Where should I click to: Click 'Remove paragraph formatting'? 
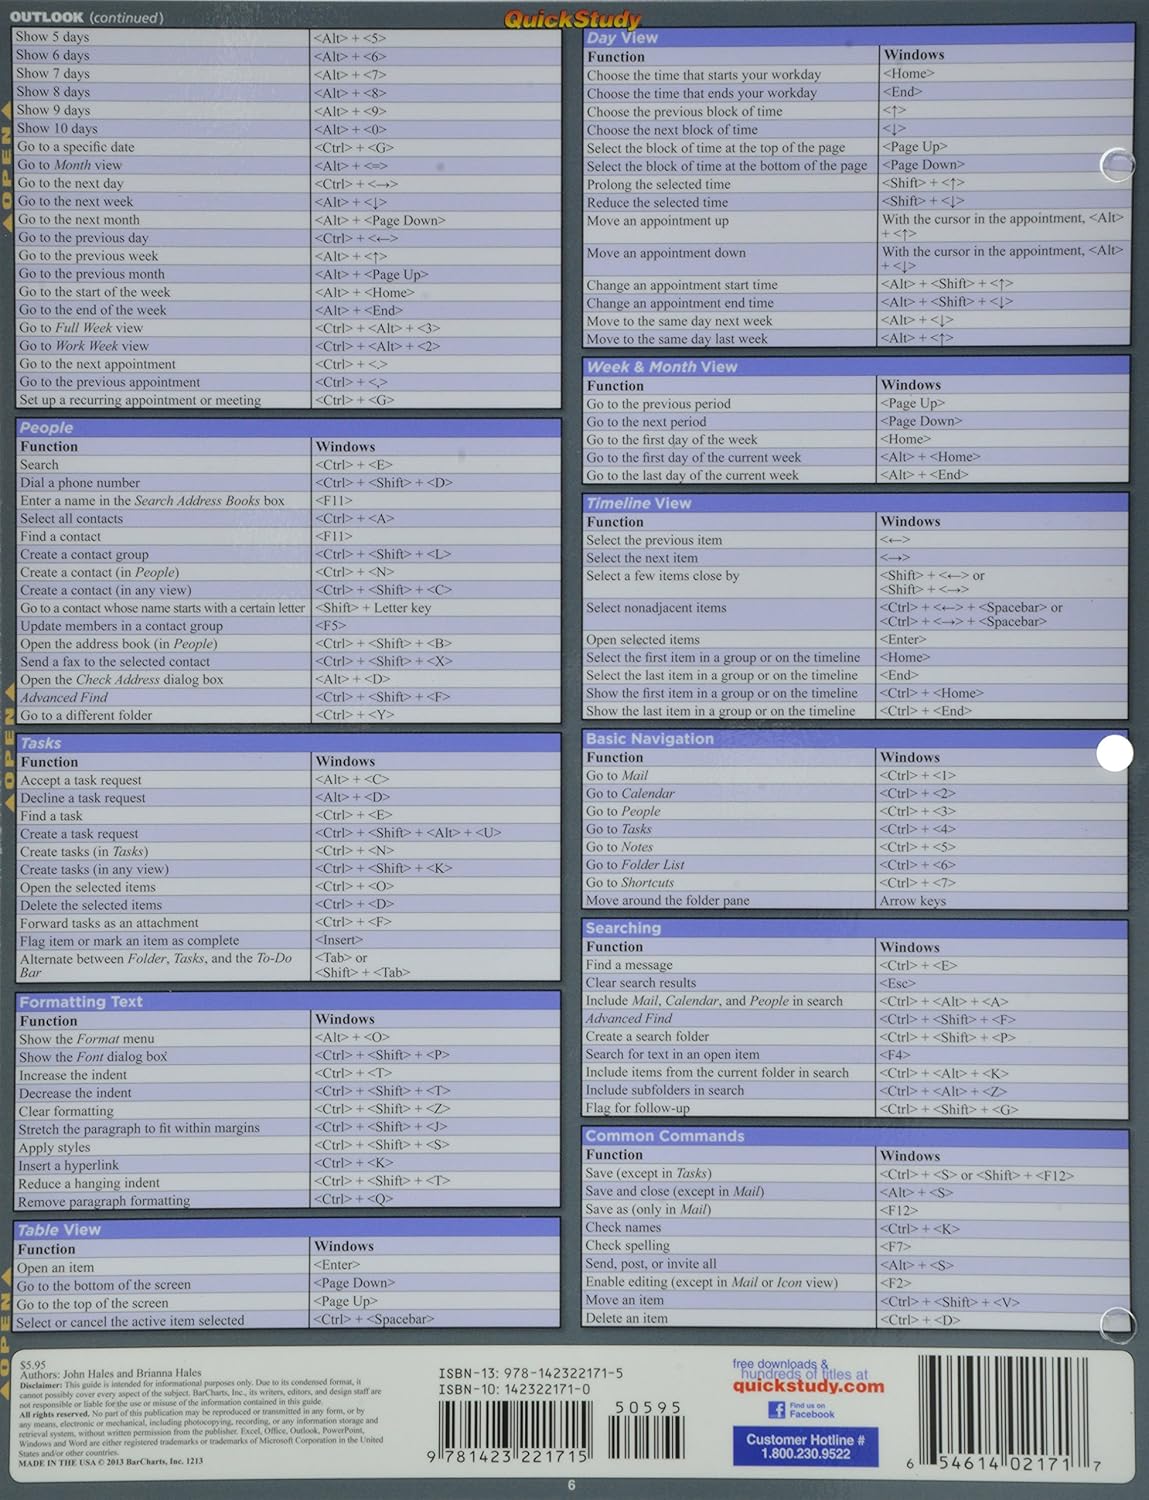[x=104, y=1201]
